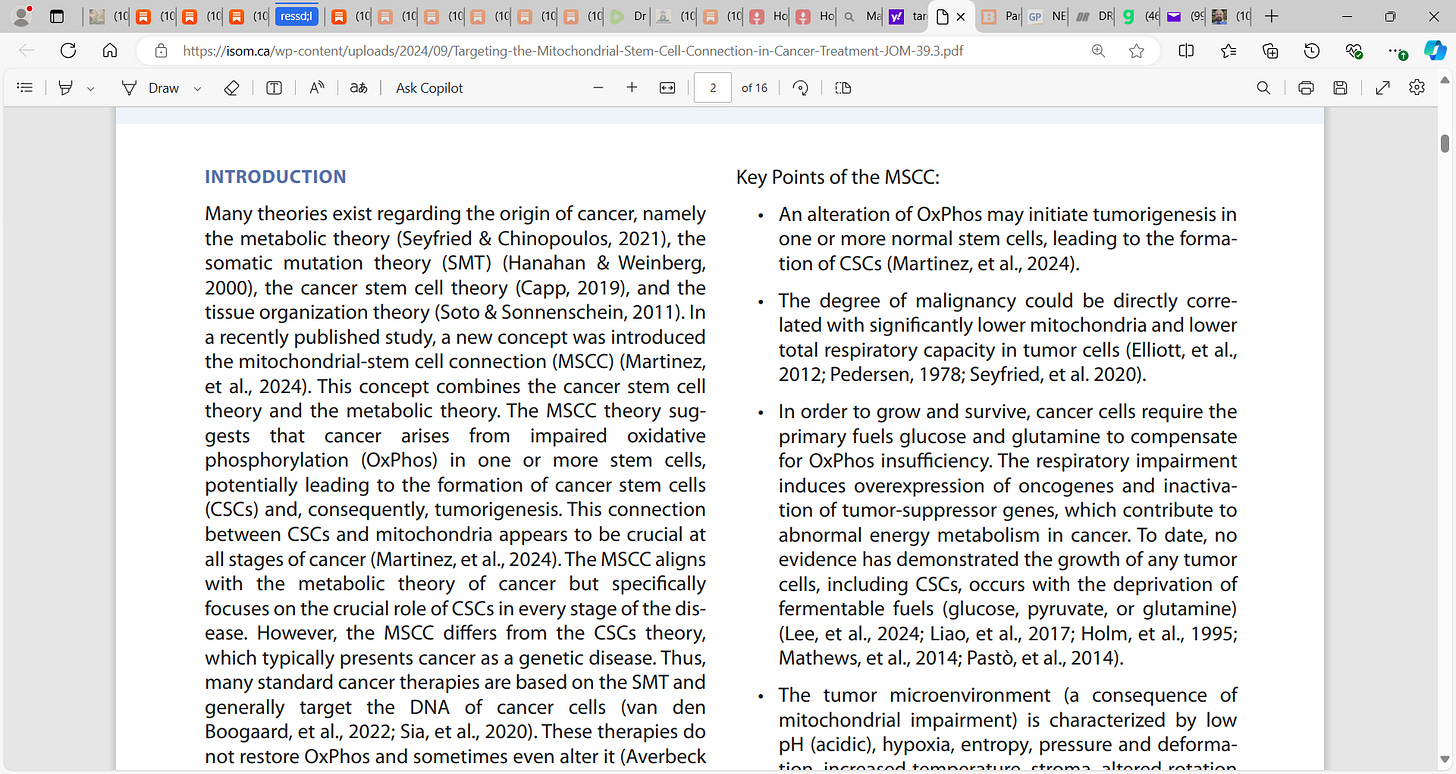
Task: Open the Draw tool options dropdown arrow
Action: (x=197, y=88)
